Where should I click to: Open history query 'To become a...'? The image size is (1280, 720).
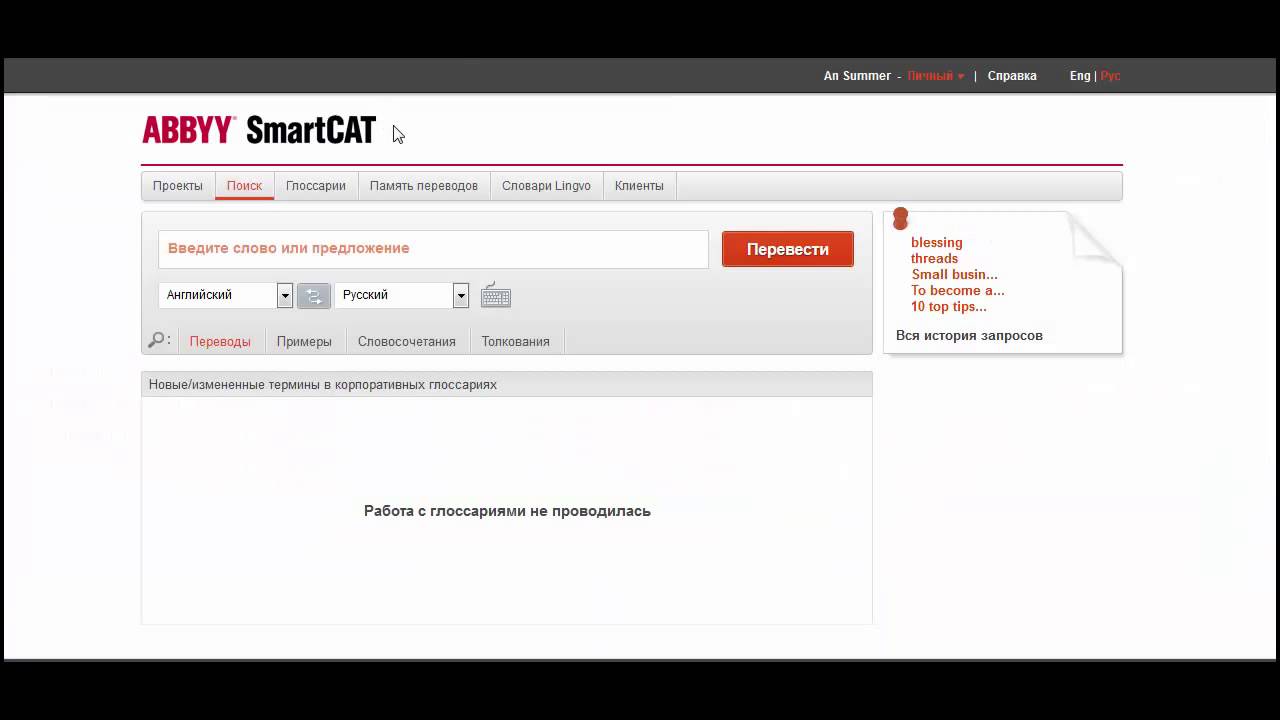(x=958, y=291)
